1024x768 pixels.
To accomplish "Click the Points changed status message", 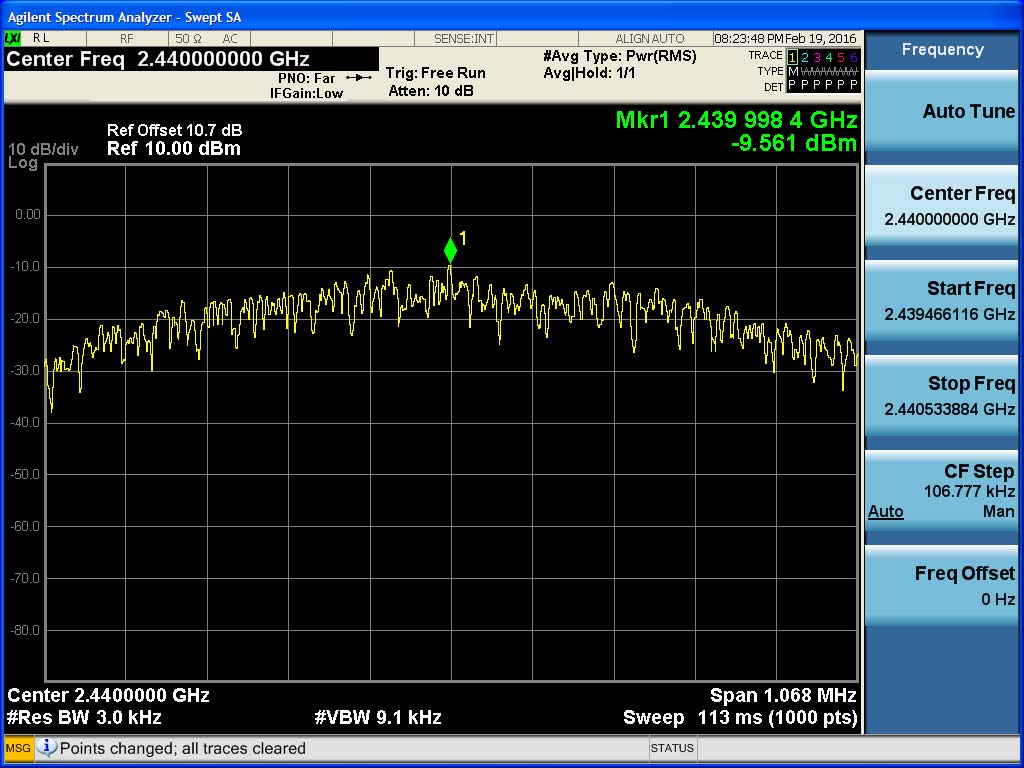I will click(183, 748).
